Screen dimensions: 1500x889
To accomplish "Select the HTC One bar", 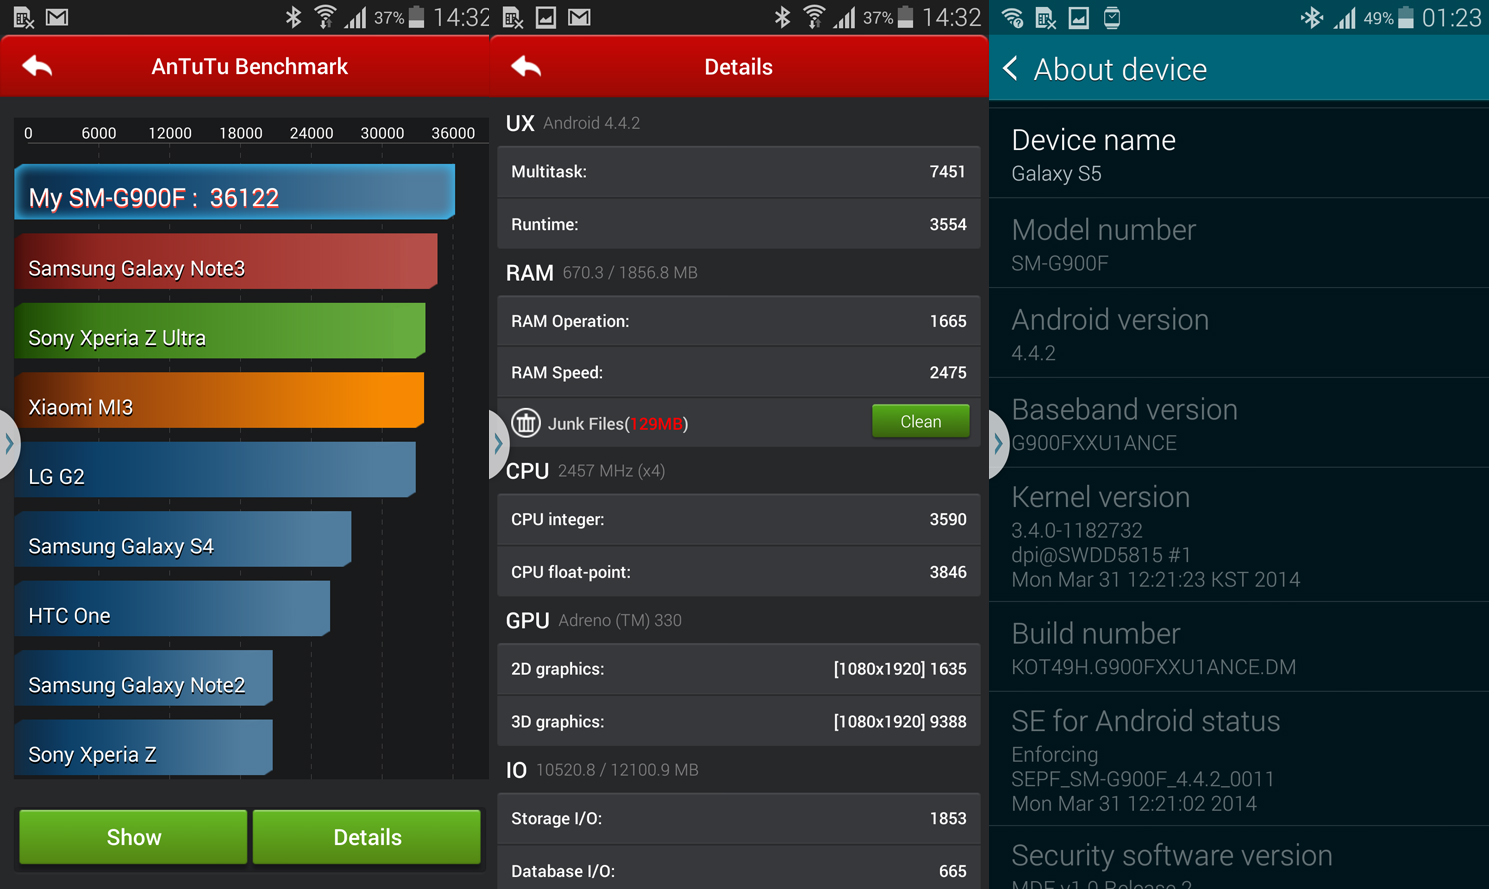I will (172, 609).
